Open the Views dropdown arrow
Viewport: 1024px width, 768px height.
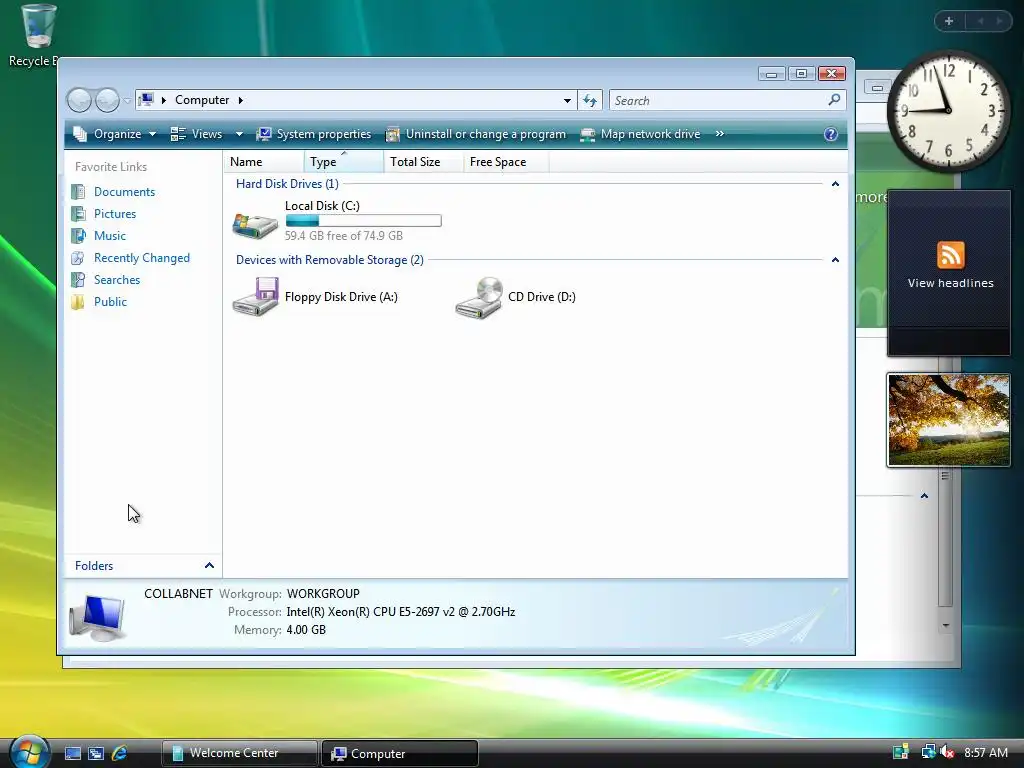[x=239, y=134]
